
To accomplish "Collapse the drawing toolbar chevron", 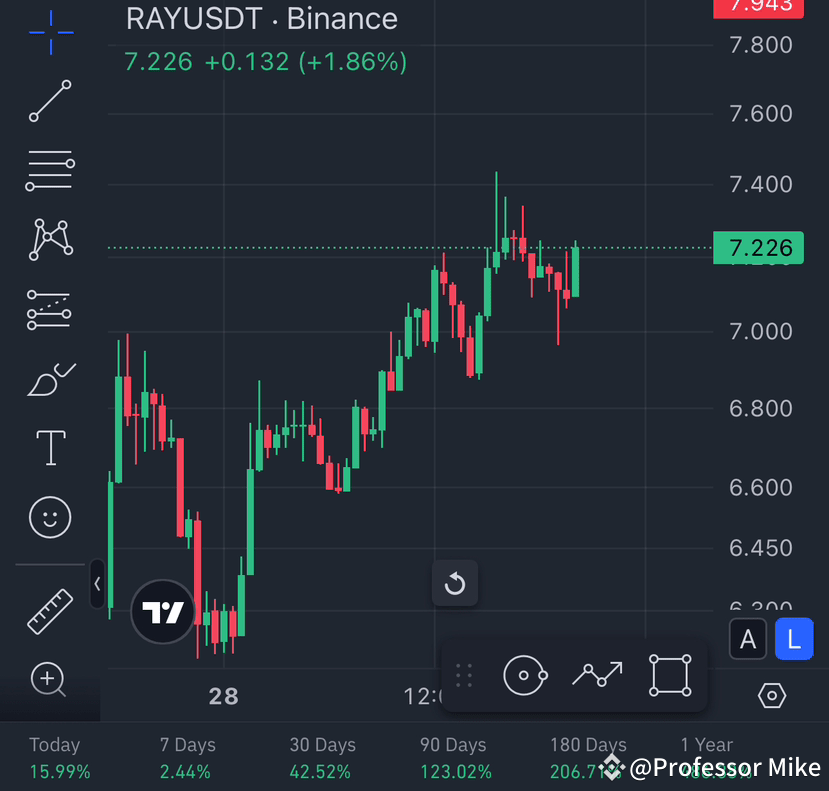I will (97, 584).
